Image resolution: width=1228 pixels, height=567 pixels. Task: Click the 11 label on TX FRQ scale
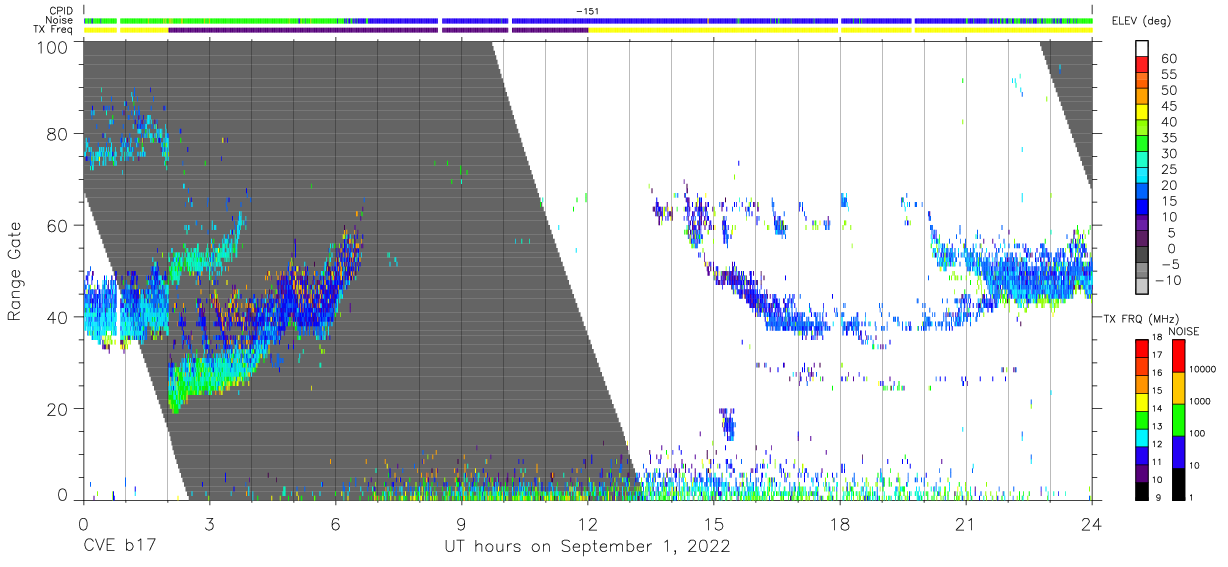coord(1156,462)
